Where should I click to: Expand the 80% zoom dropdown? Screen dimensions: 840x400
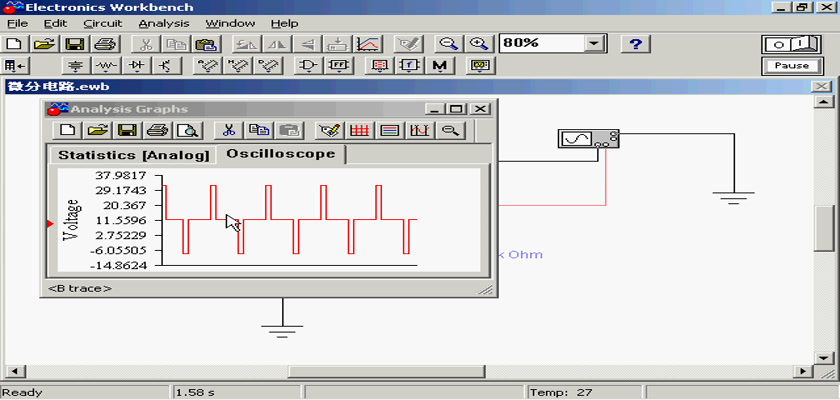[x=594, y=44]
